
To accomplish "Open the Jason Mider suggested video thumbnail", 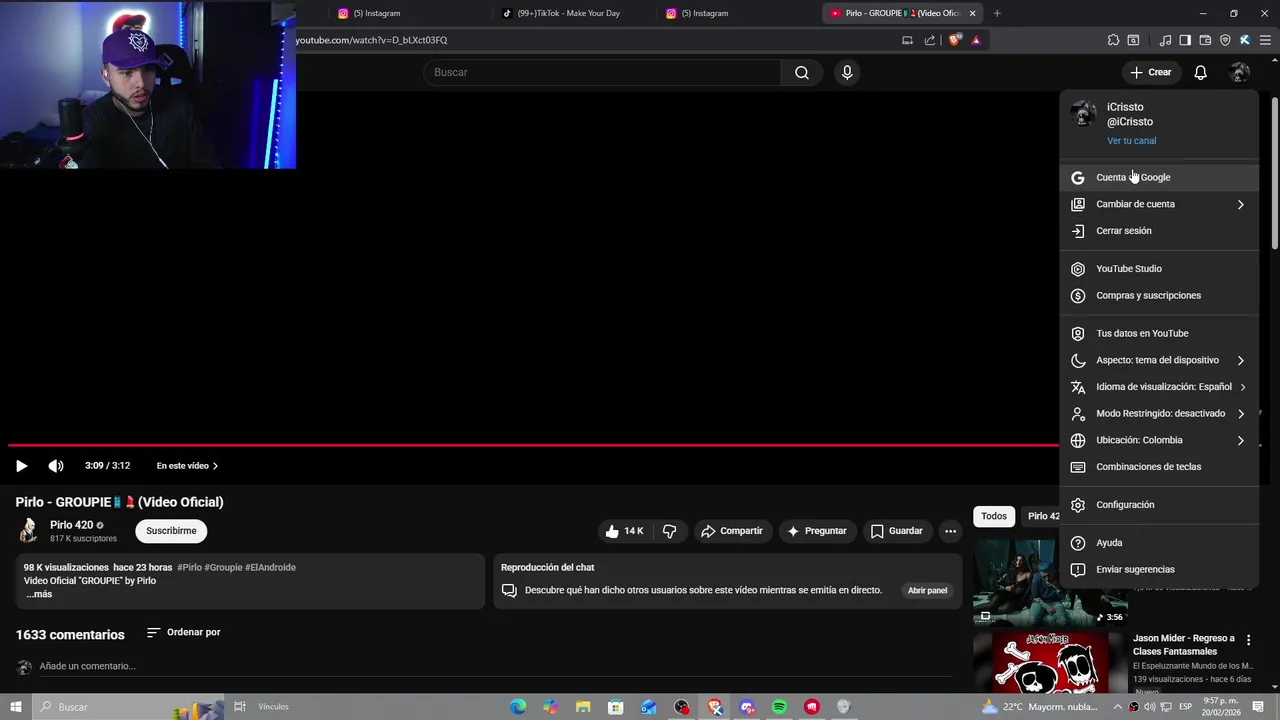I will (x=1050, y=663).
